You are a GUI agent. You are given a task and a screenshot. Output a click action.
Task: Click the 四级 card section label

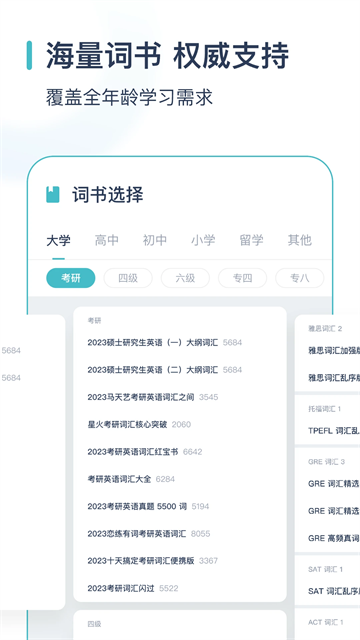click(x=94, y=624)
